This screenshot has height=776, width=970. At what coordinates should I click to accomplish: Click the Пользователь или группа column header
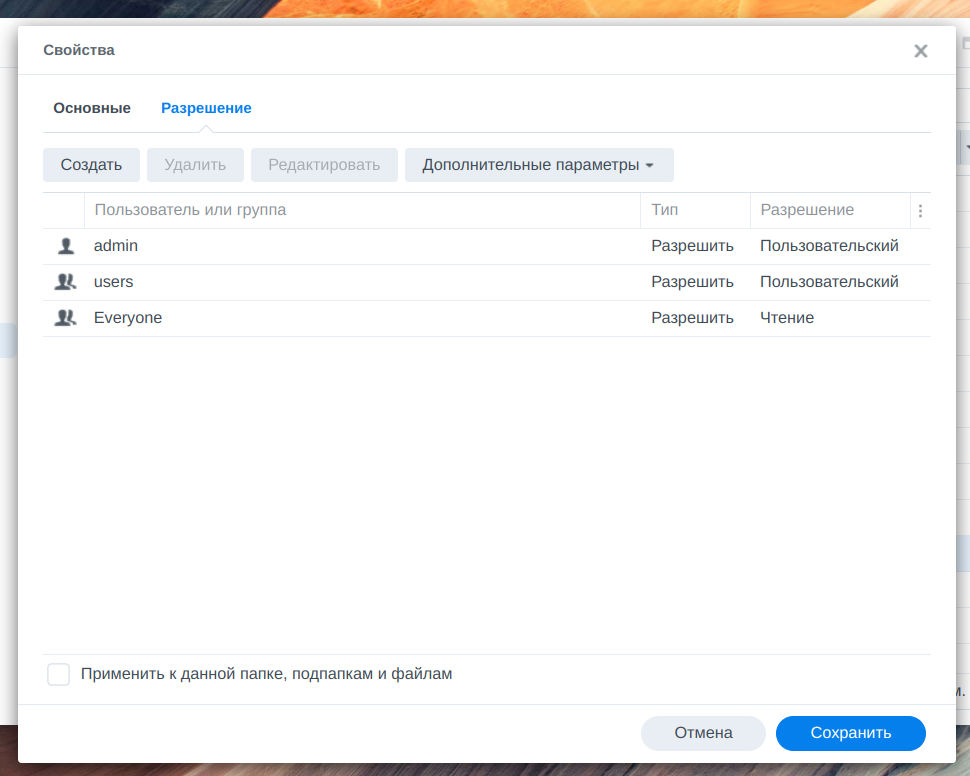[189, 210]
